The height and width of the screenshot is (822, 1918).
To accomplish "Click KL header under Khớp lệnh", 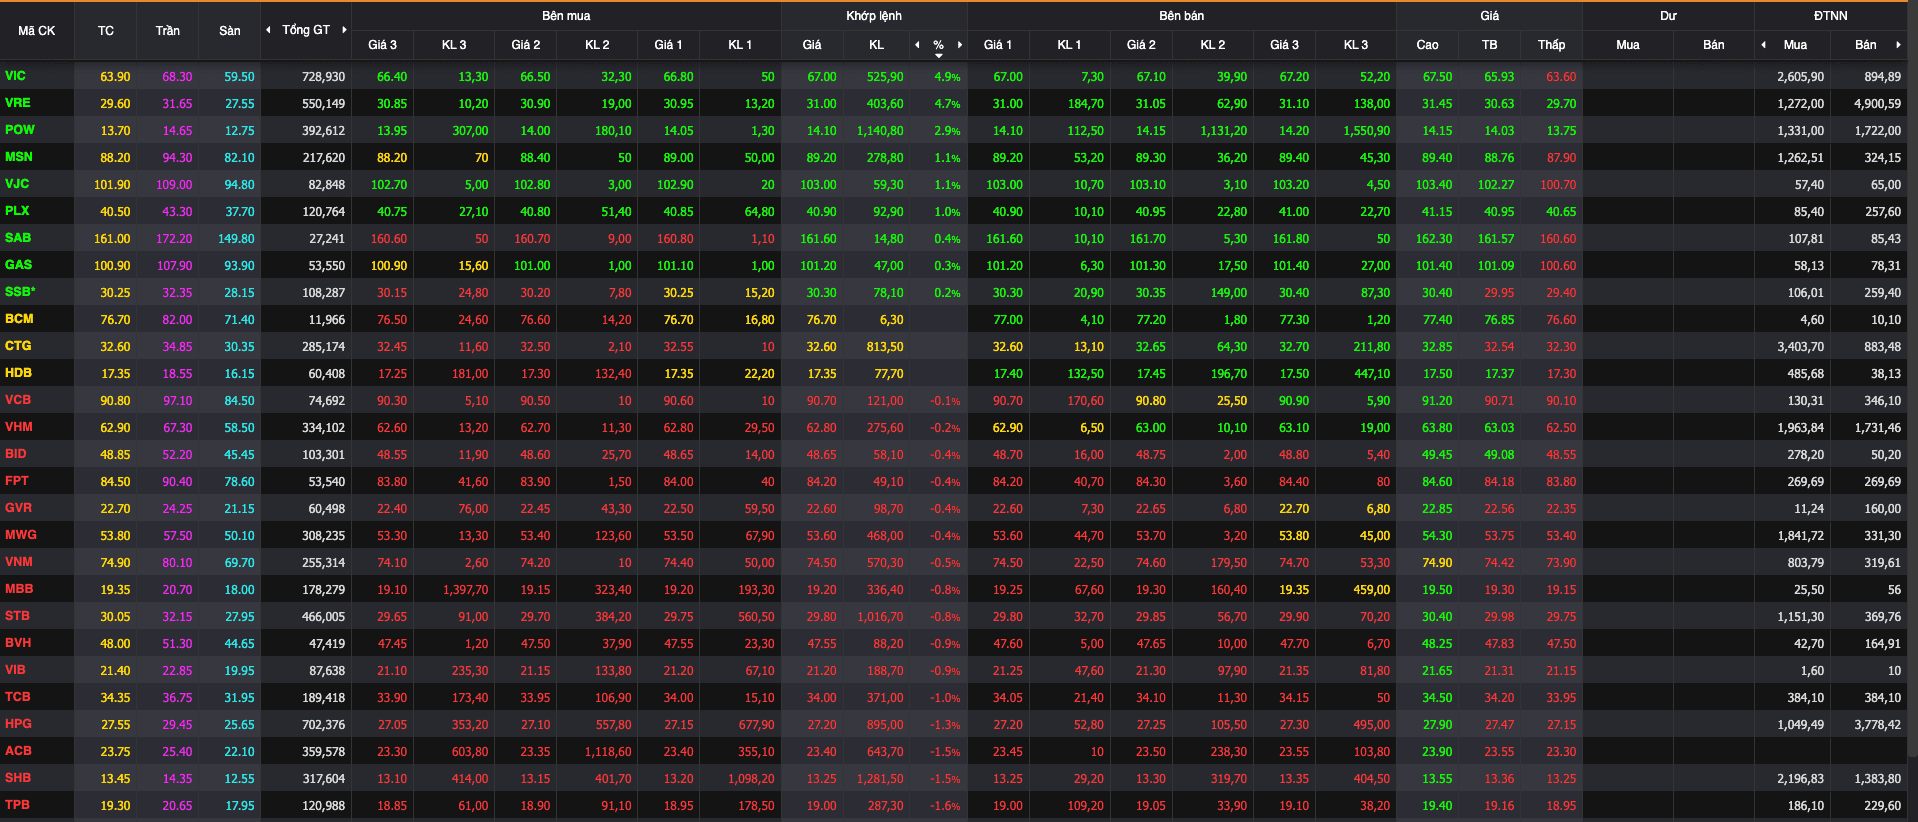I will [876, 45].
